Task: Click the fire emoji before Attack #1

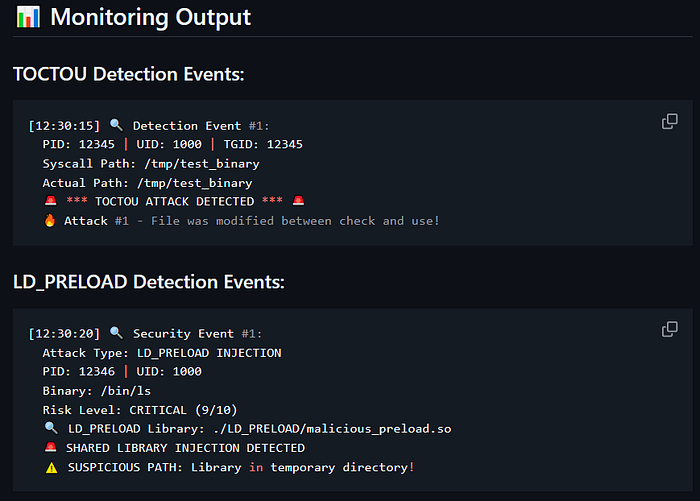Action: (50, 220)
